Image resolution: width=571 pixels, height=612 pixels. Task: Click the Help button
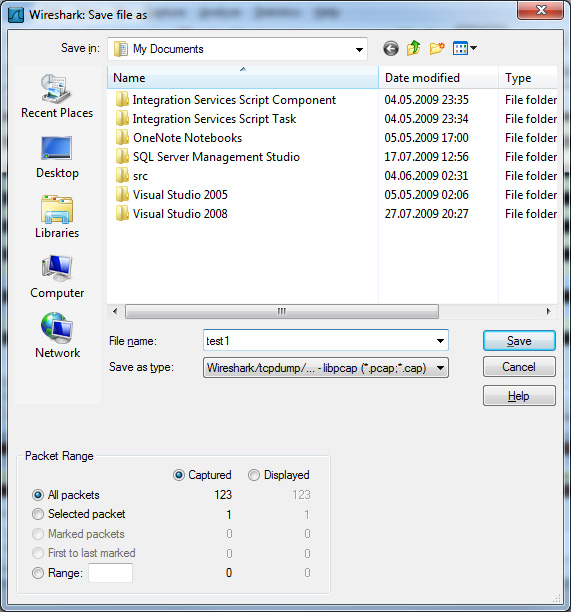[x=519, y=396]
